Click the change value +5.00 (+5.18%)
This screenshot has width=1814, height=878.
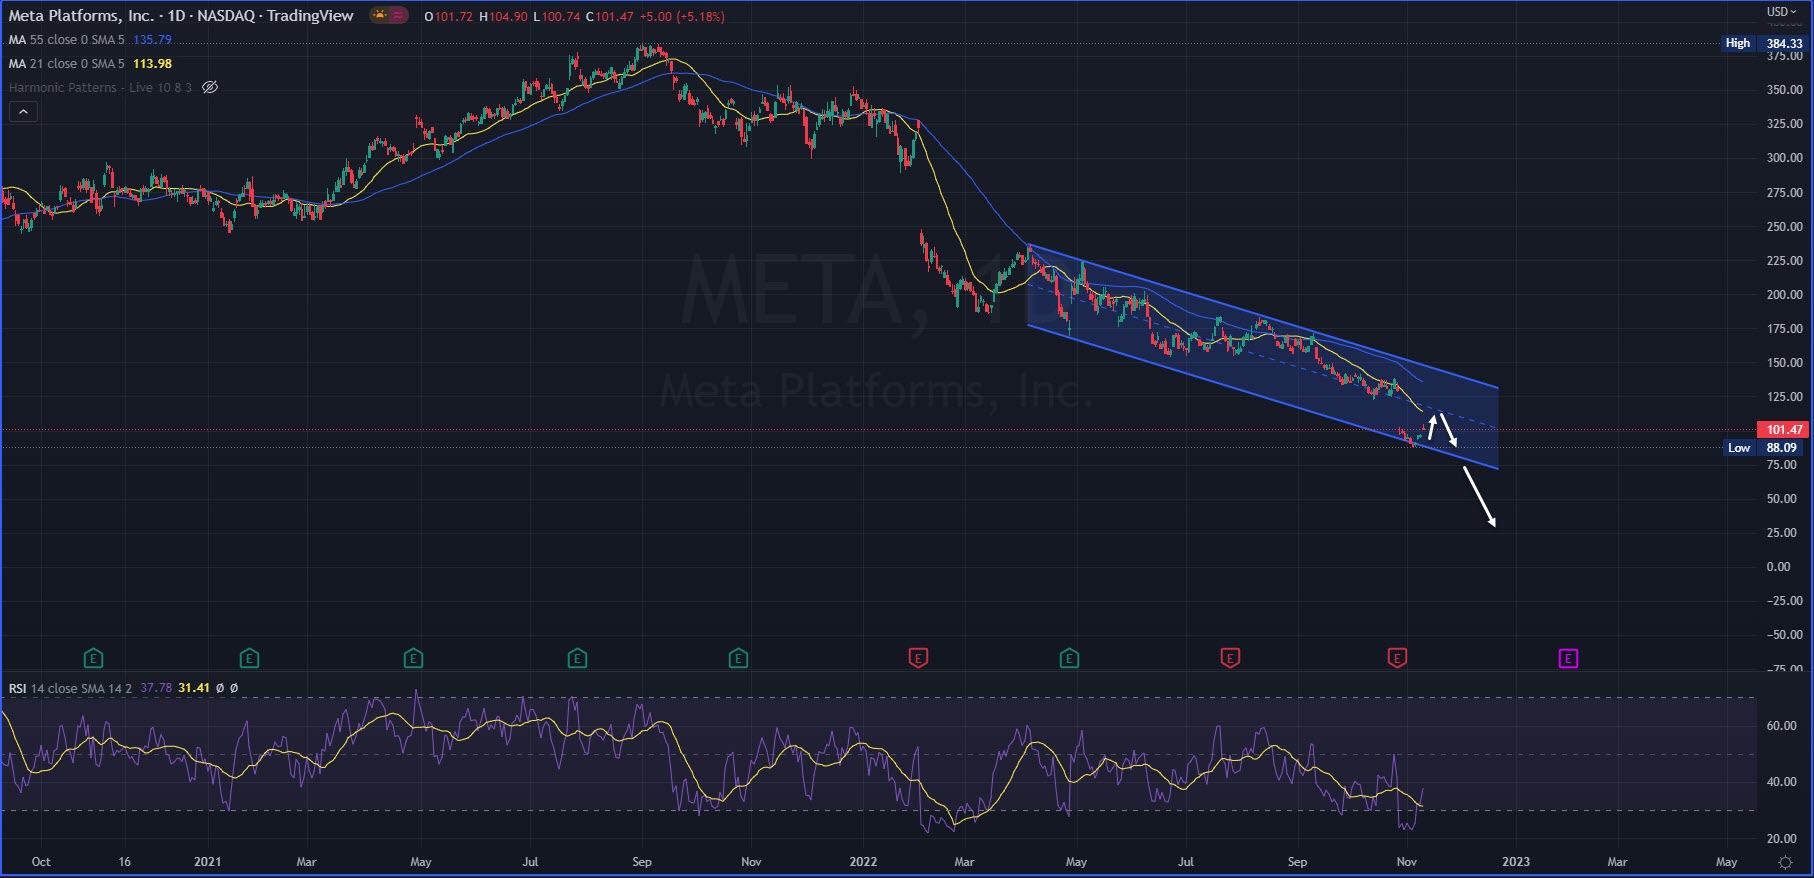pos(683,16)
